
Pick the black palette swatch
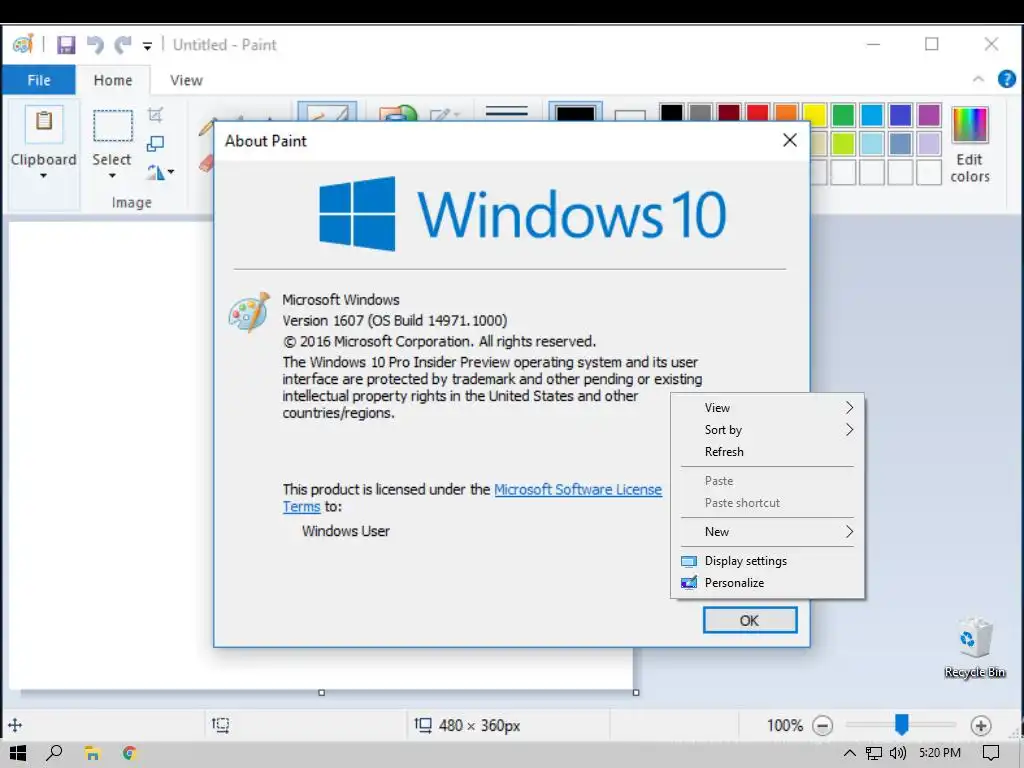671,114
